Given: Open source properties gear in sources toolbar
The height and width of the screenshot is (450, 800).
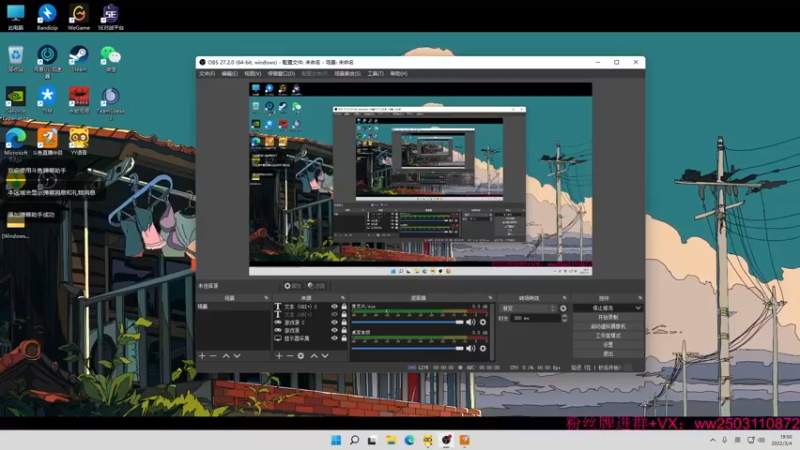Looking at the screenshot, I should click(x=301, y=356).
